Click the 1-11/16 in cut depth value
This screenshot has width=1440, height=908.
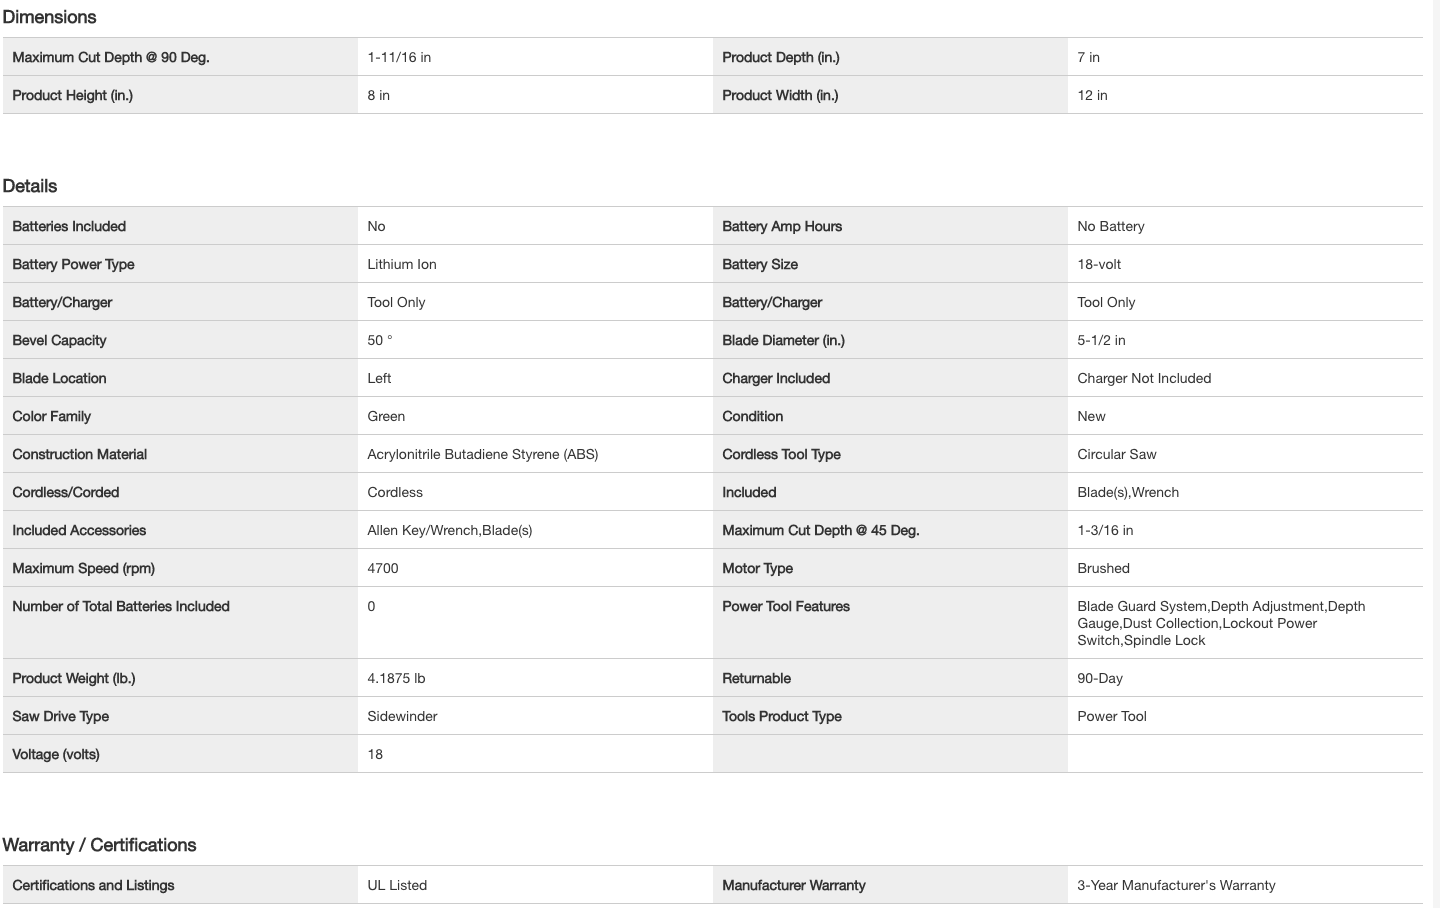[x=399, y=57]
